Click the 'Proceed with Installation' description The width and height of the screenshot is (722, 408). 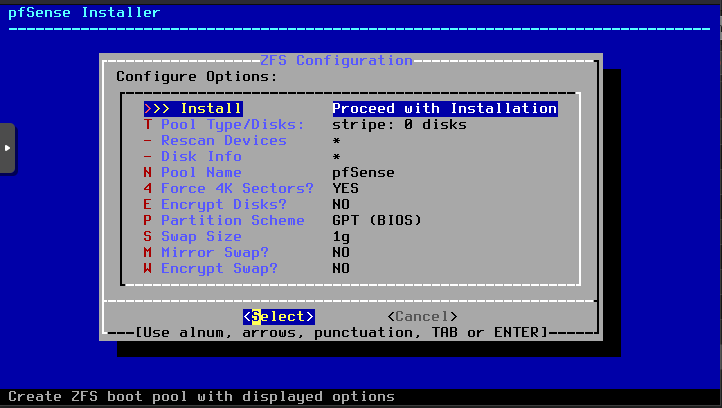444,108
